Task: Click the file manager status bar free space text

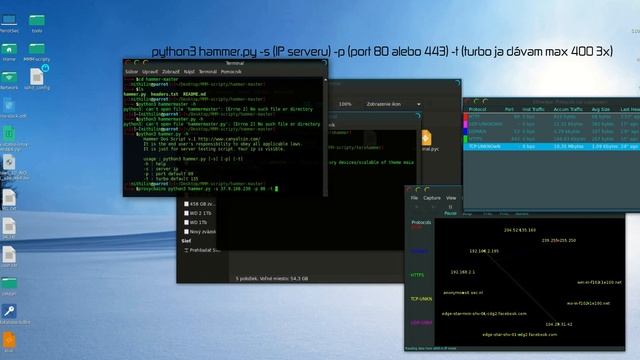Action: point(272,279)
